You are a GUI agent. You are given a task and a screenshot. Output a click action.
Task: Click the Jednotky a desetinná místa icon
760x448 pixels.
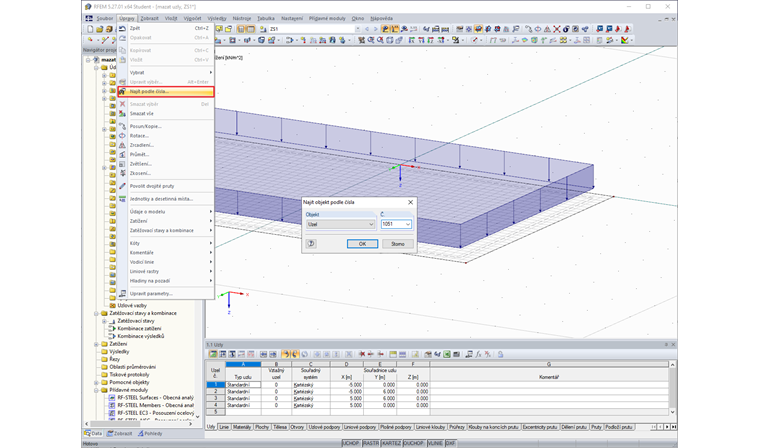[122, 199]
